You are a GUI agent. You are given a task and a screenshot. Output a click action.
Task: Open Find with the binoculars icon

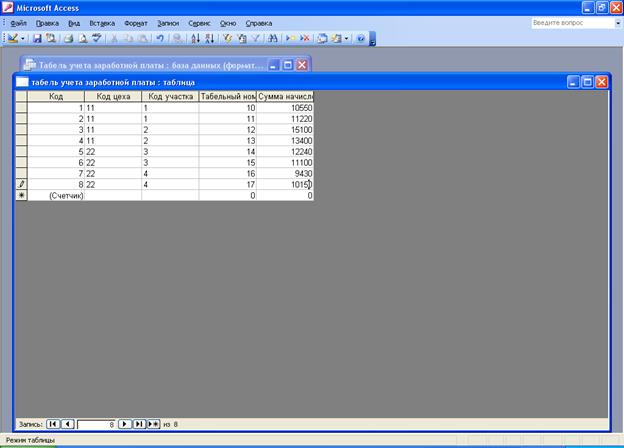point(273,38)
